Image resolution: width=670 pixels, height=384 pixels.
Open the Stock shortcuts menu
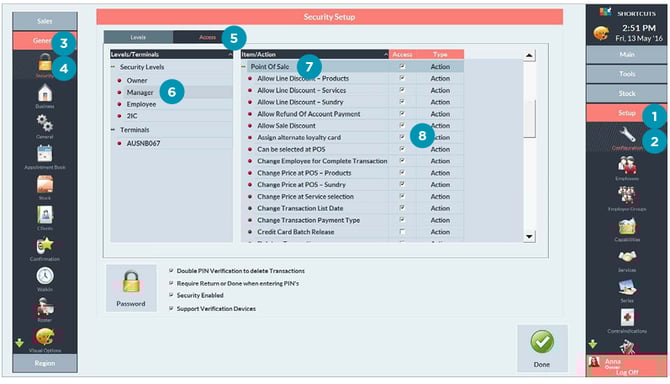(x=626, y=93)
